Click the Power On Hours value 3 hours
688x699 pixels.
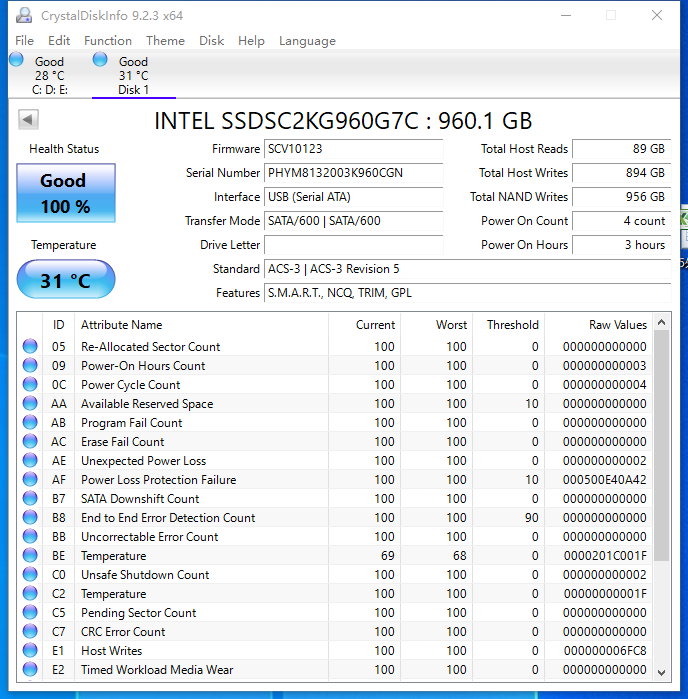click(622, 245)
